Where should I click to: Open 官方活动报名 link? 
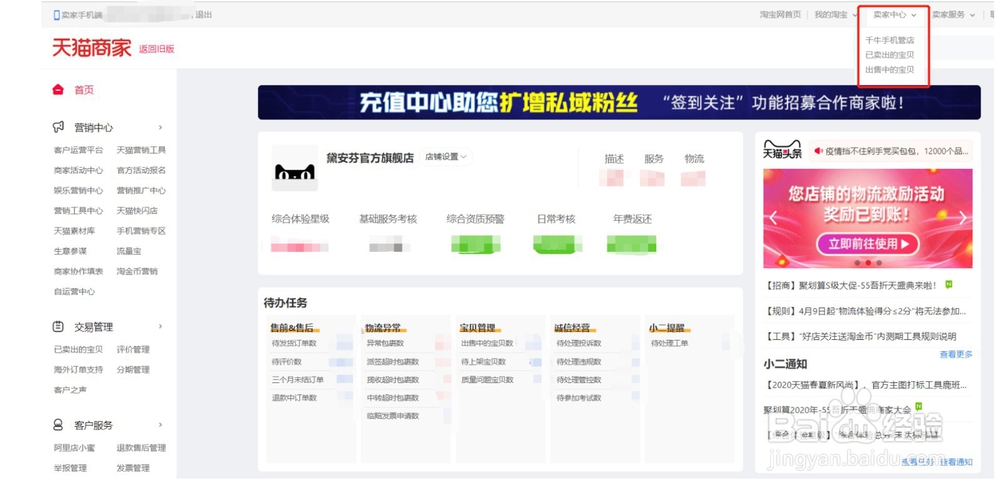click(141, 170)
